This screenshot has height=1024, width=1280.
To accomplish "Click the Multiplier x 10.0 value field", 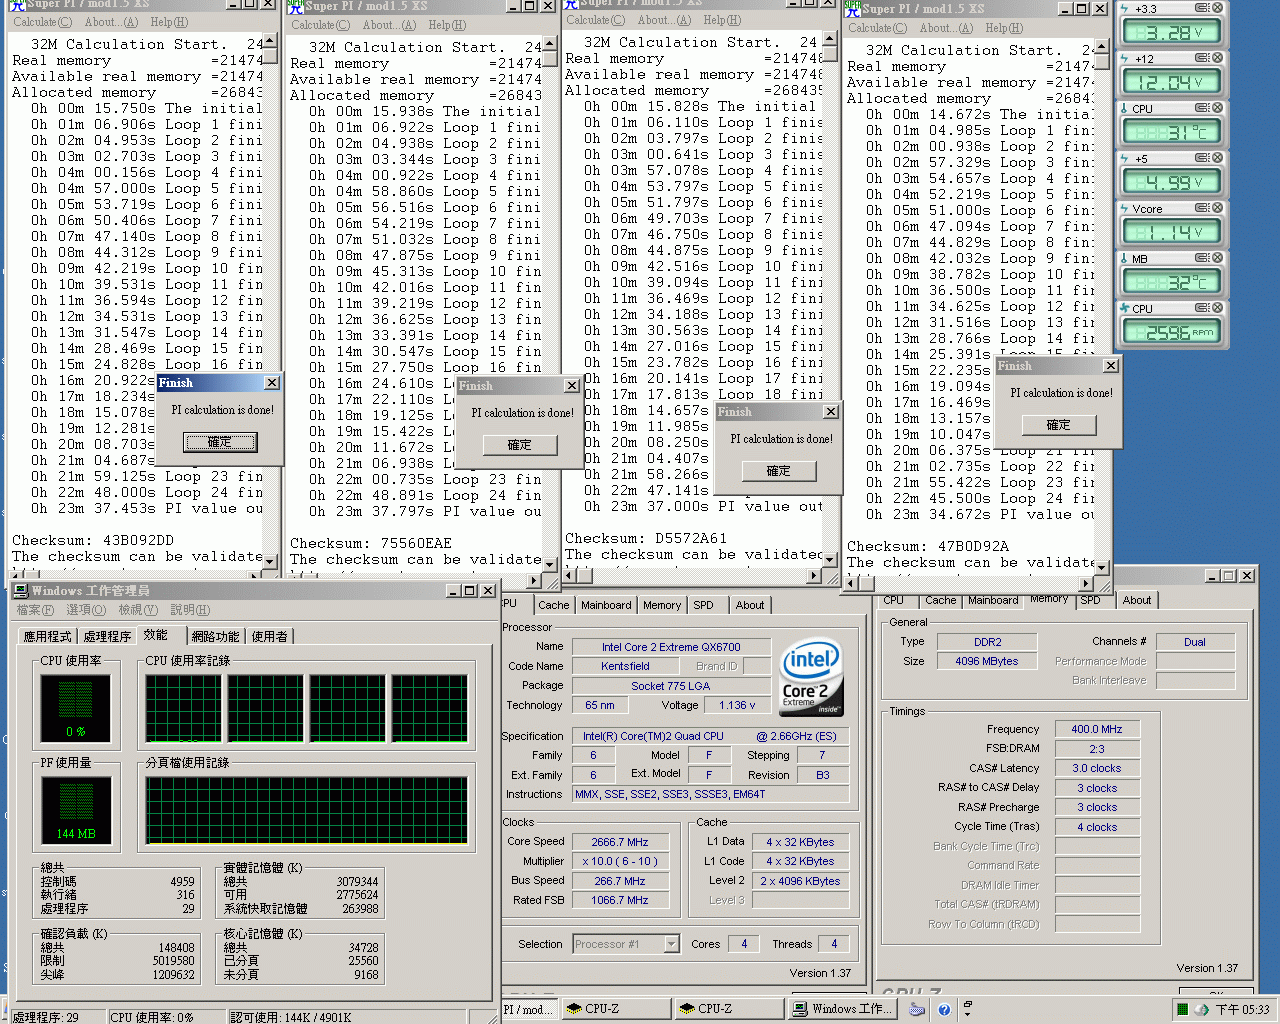I will click(620, 861).
